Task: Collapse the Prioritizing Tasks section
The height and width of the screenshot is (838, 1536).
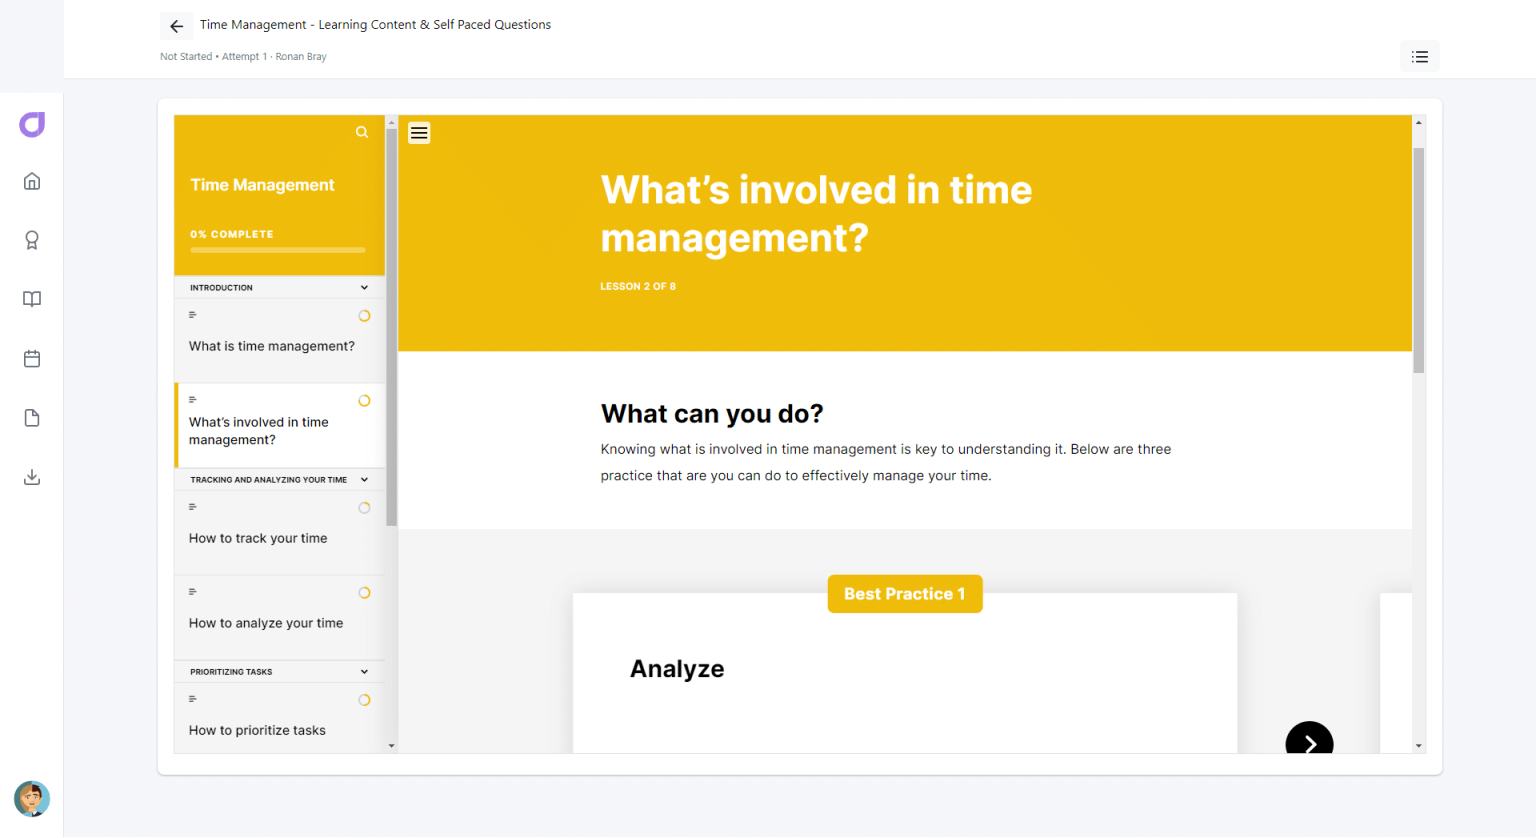Action: [x=364, y=672]
